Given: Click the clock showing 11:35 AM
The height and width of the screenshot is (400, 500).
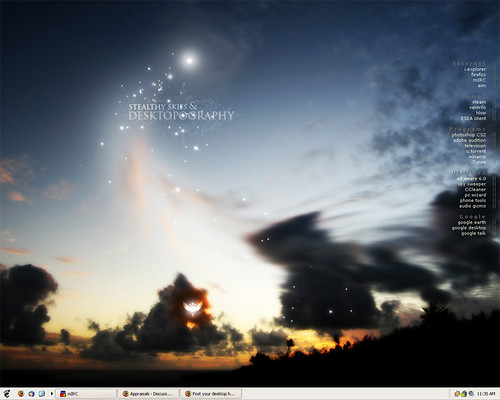Looking at the screenshot, I should tap(486, 394).
